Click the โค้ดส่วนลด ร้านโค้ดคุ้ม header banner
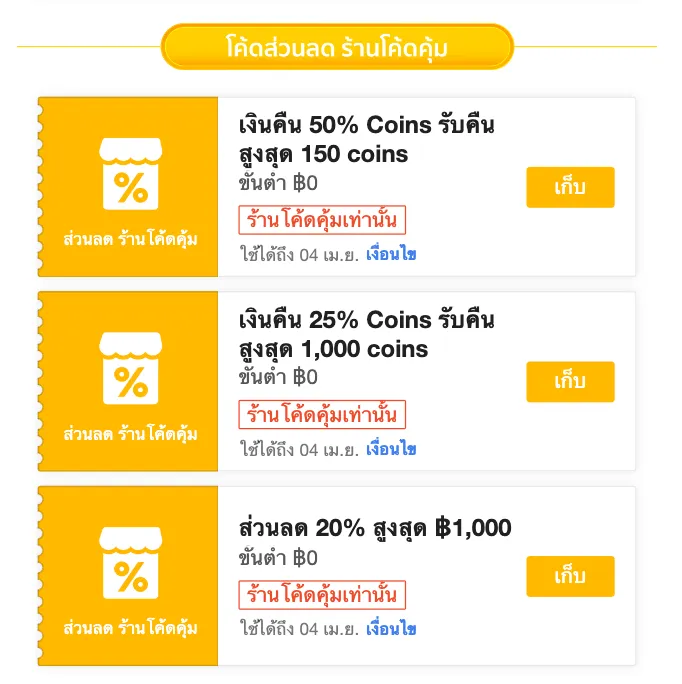 click(337, 47)
